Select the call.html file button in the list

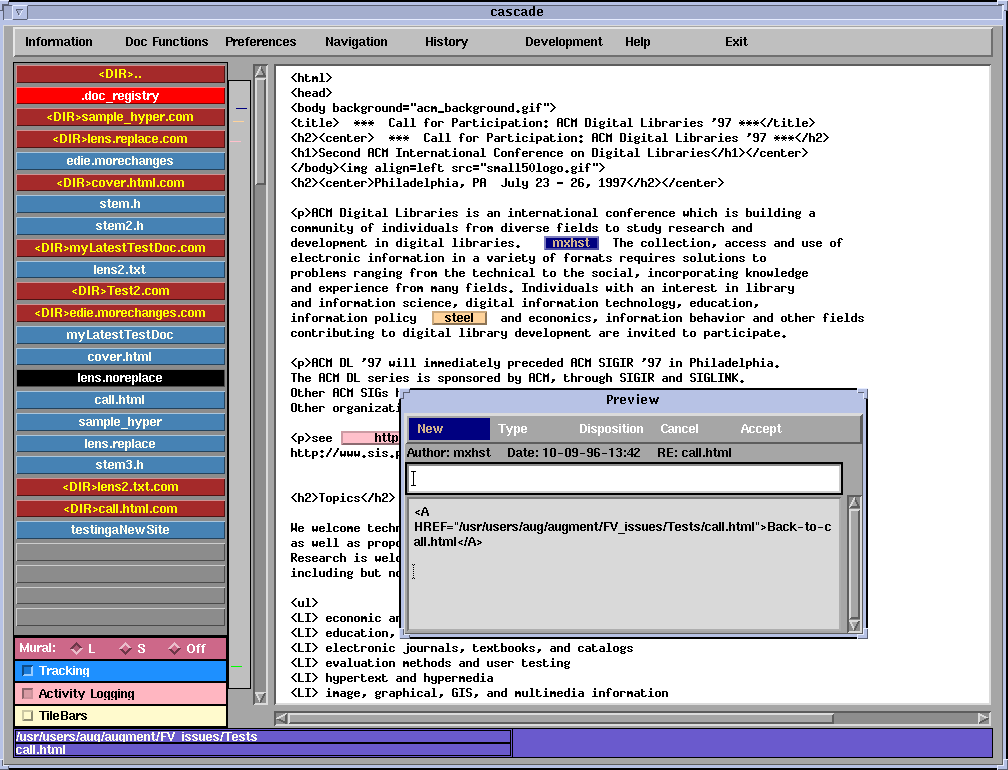[x=120, y=400]
